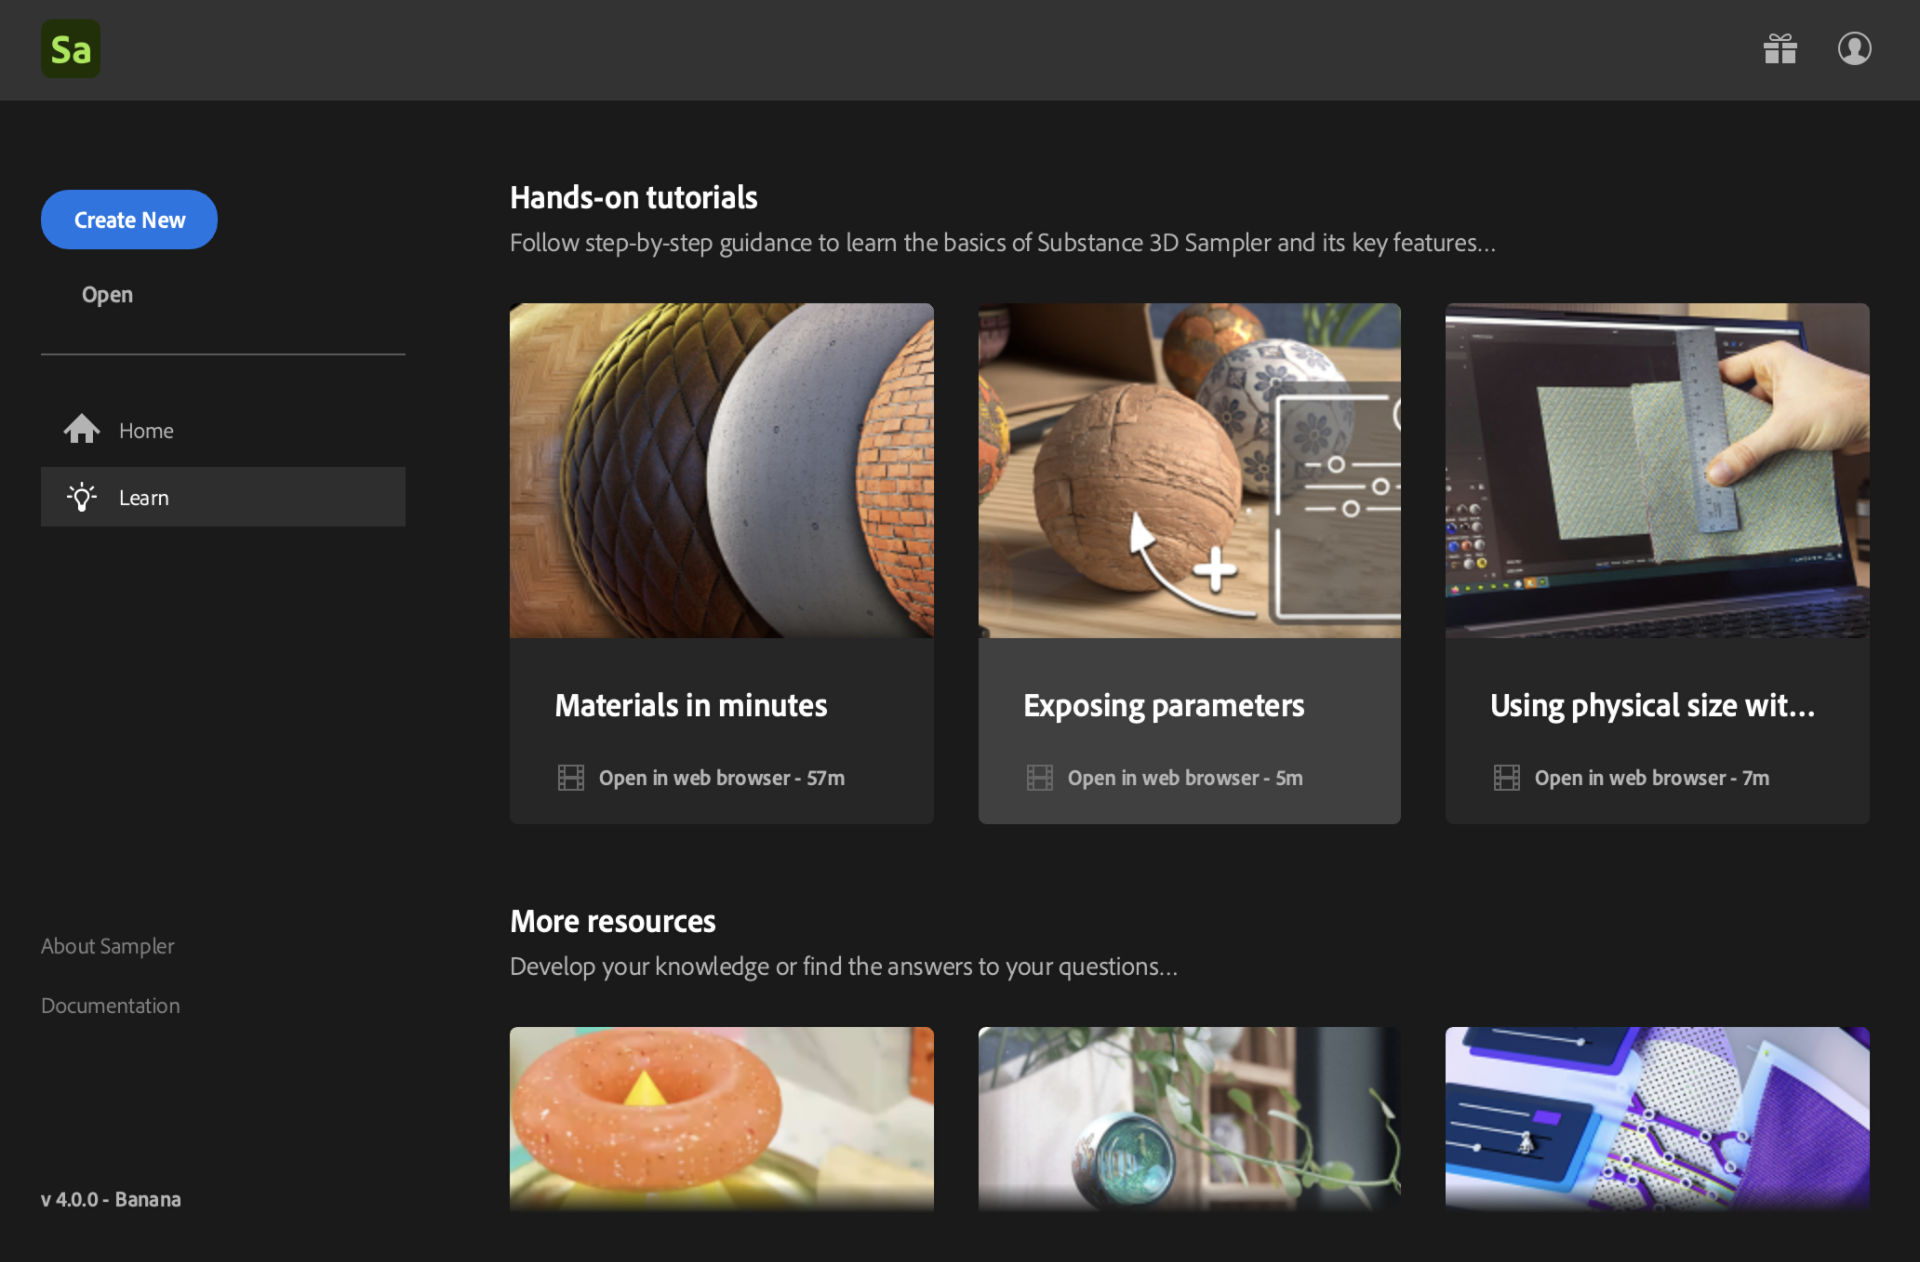Click the film icon on Using physical size card
This screenshot has height=1262, width=1920.
click(x=1506, y=777)
